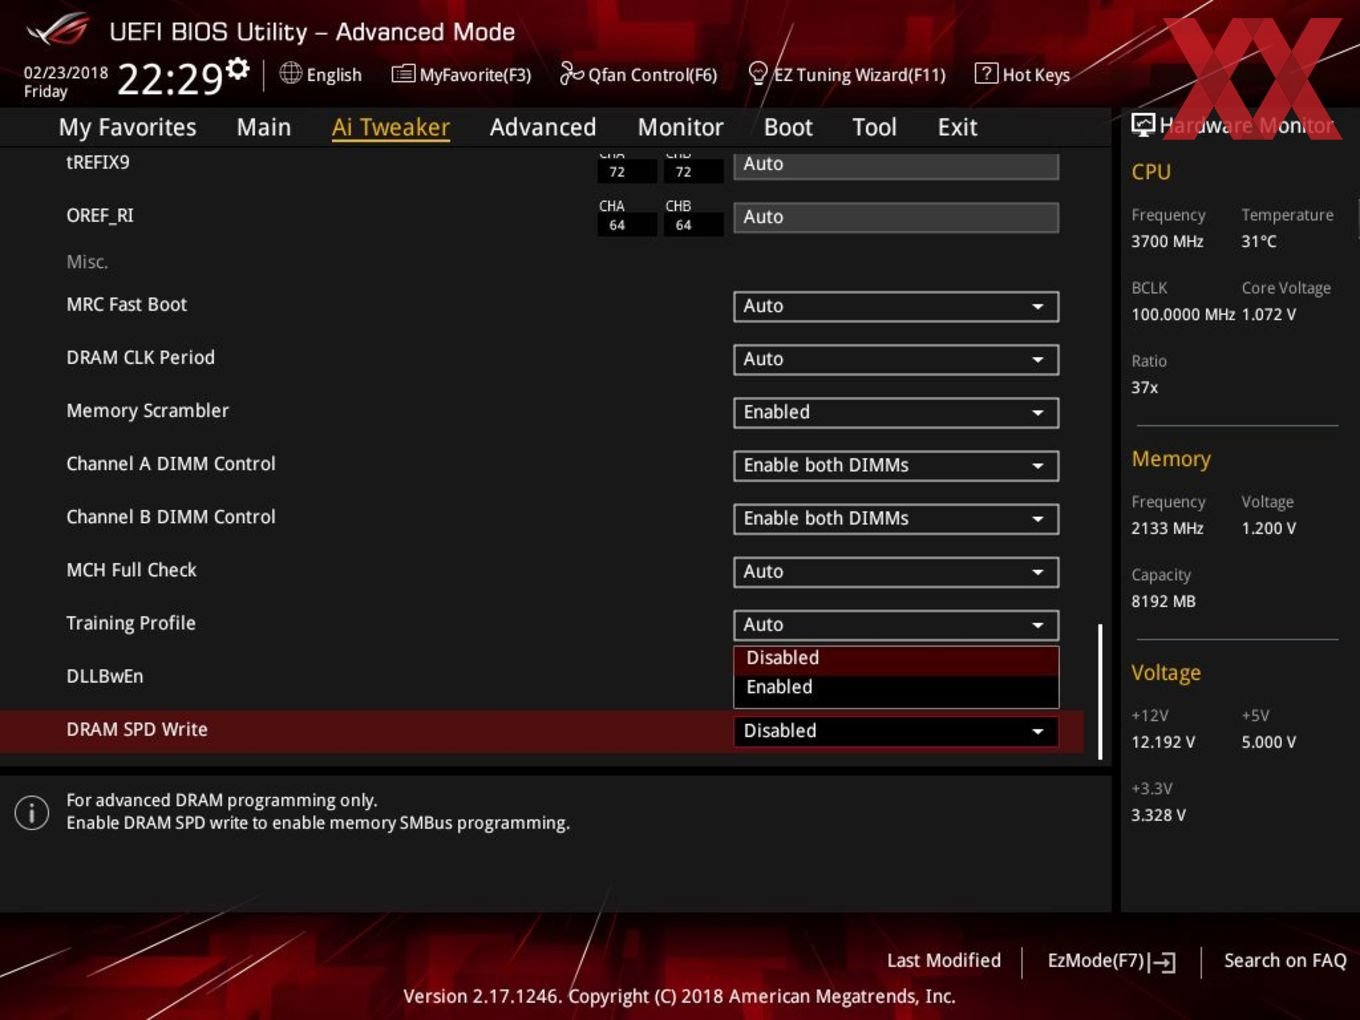Viewport: 1360px width, 1020px height.
Task: Launch EZ Tuning Wizard(F11)
Action: pyautogui.click(x=847, y=74)
